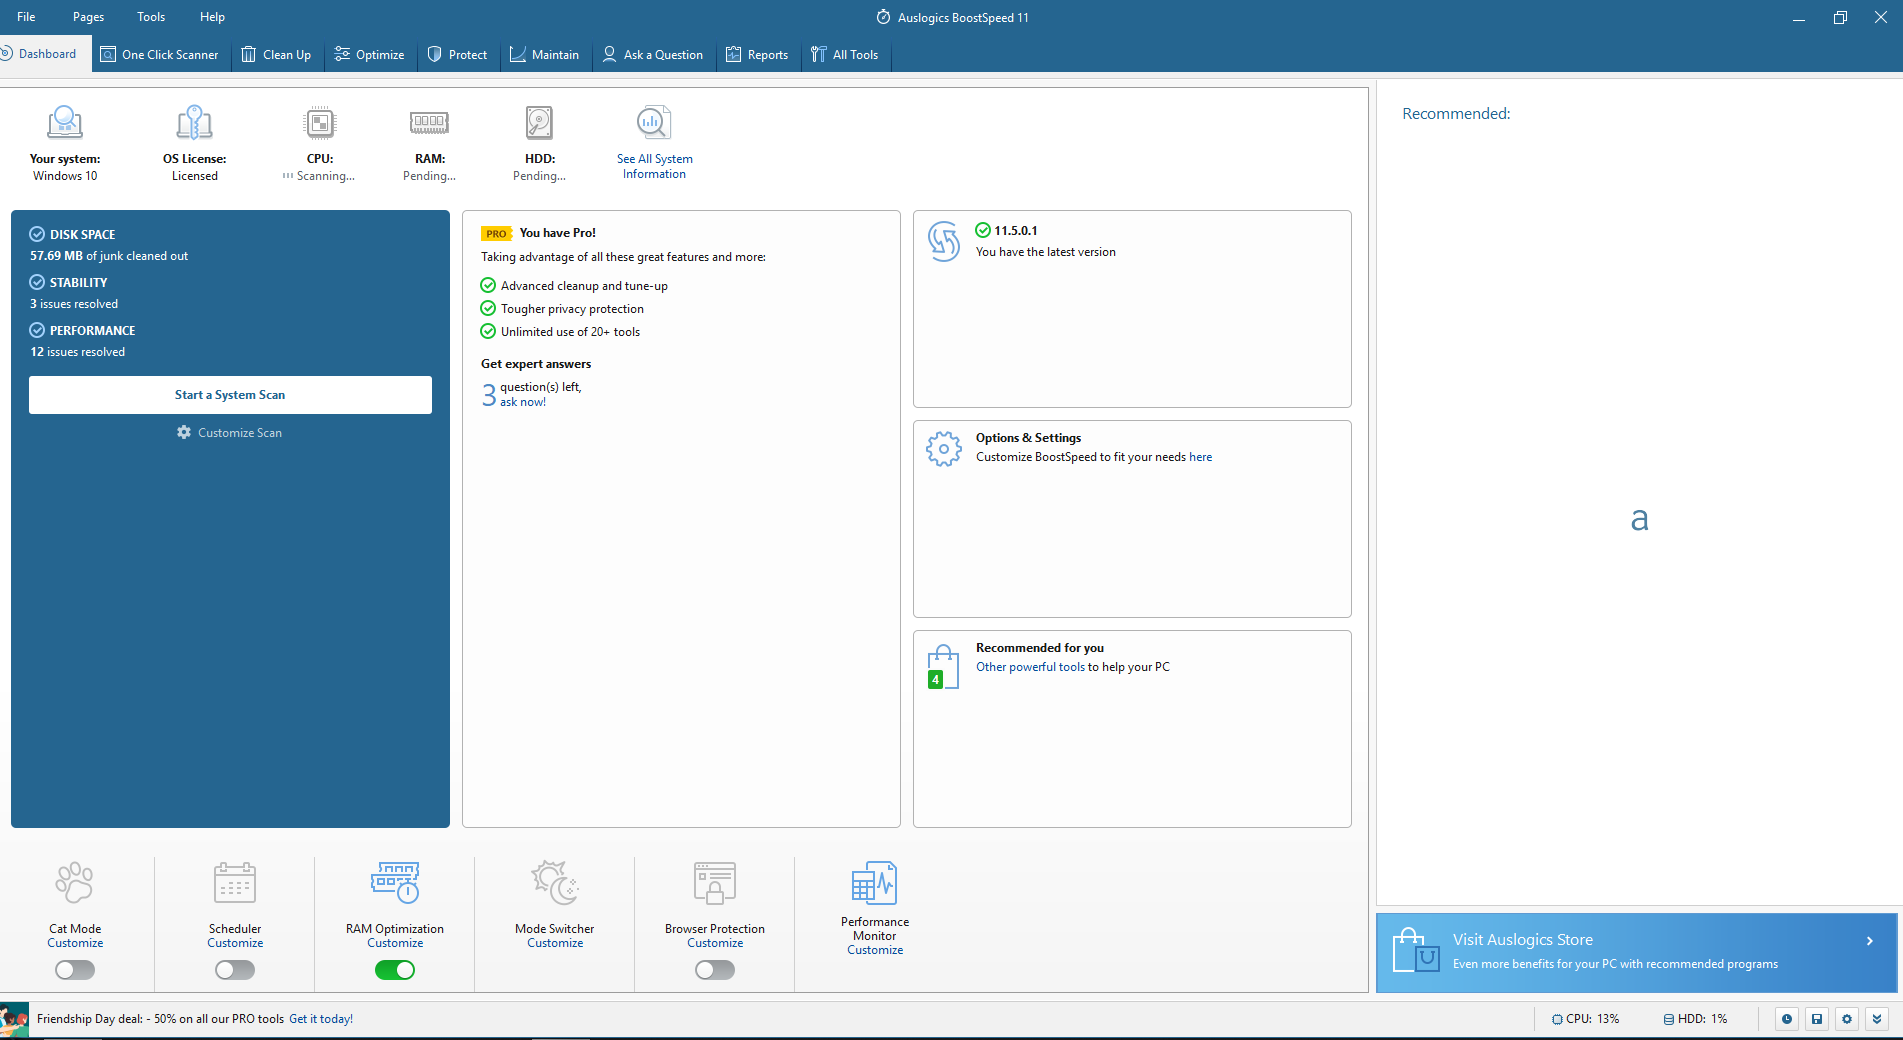Viewport: 1903px width, 1040px height.
Task: Click the ask now! link
Action: pos(523,402)
